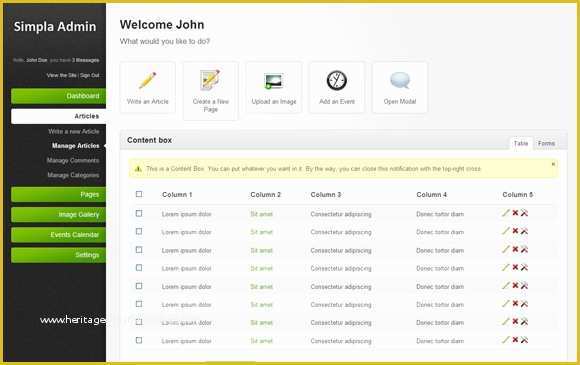The height and width of the screenshot is (365, 580).
Task: Click the tools settings icon in the last table row
Action: 524,340
